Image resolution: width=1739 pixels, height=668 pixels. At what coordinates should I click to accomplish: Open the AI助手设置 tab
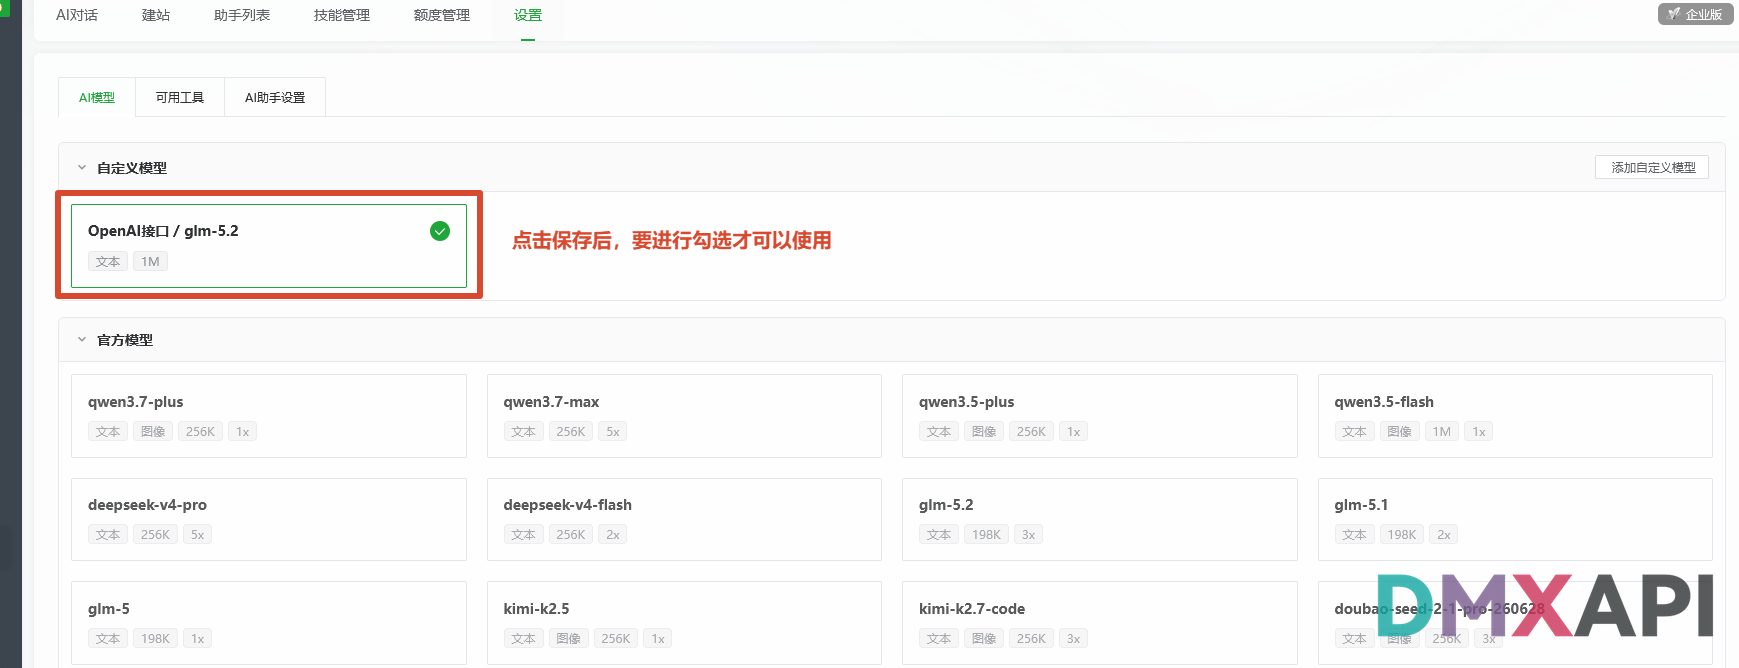click(x=275, y=97)
